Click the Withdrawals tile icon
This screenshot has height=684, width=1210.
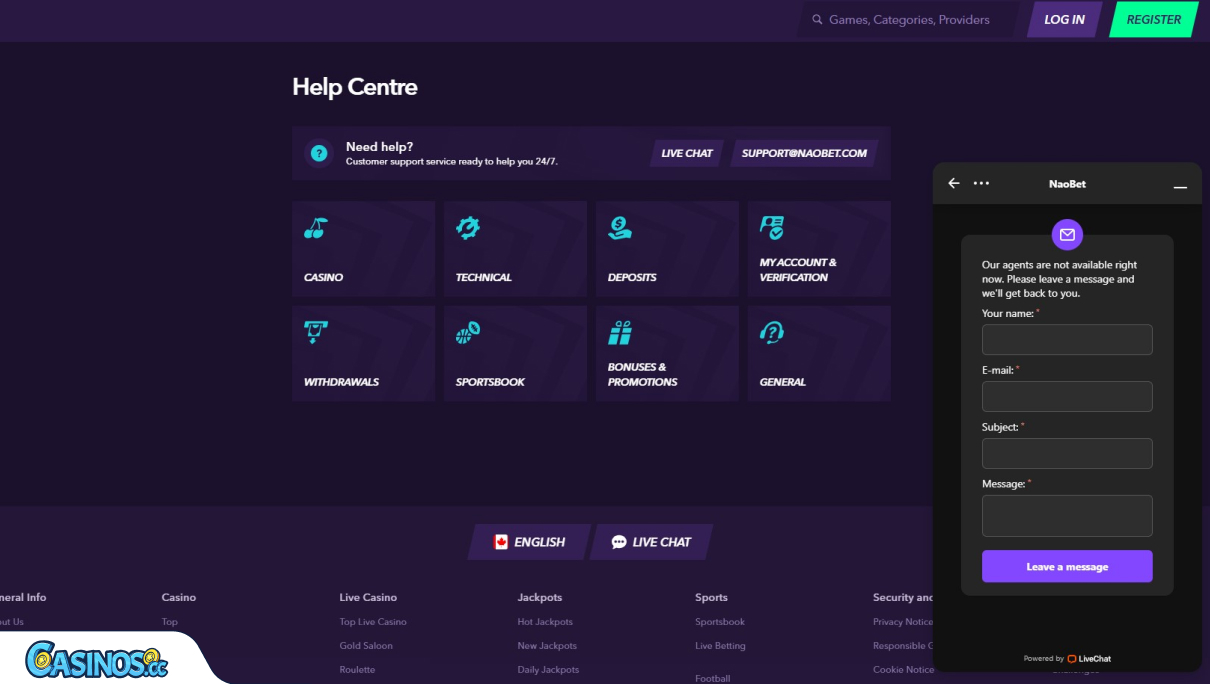pyautogui.click(x=316, y=332)
